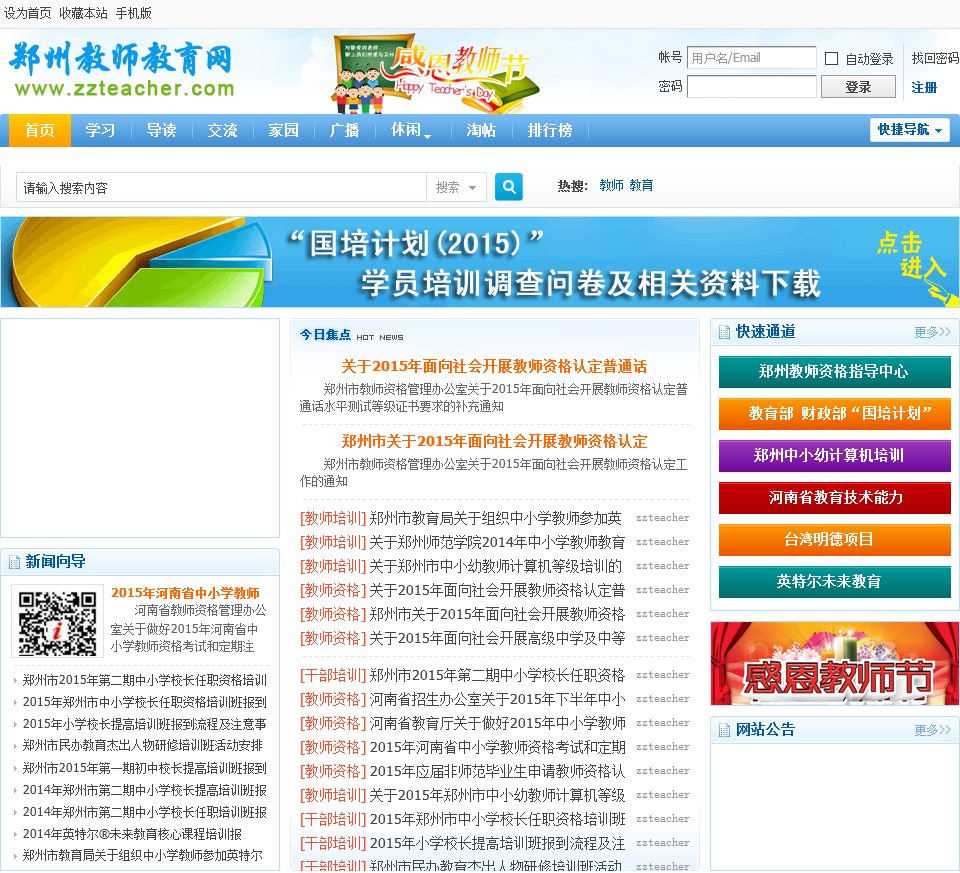Expand the 休闲 menu arrow

click(x=427, y=136)
